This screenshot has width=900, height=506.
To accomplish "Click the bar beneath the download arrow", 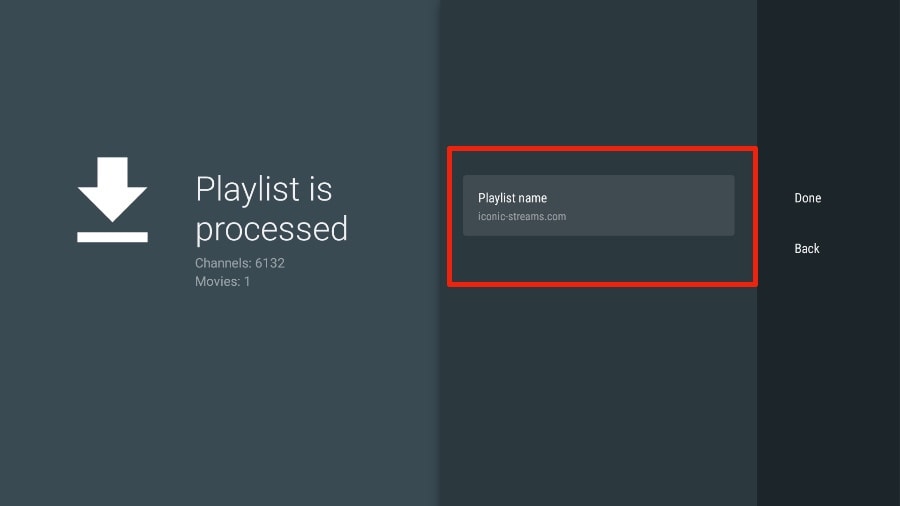I will click(112, 237).
